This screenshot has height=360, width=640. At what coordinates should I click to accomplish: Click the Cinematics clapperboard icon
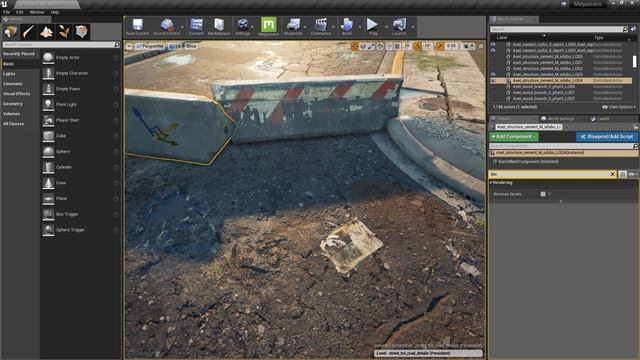pyautogui.click(x=321, y=25)
